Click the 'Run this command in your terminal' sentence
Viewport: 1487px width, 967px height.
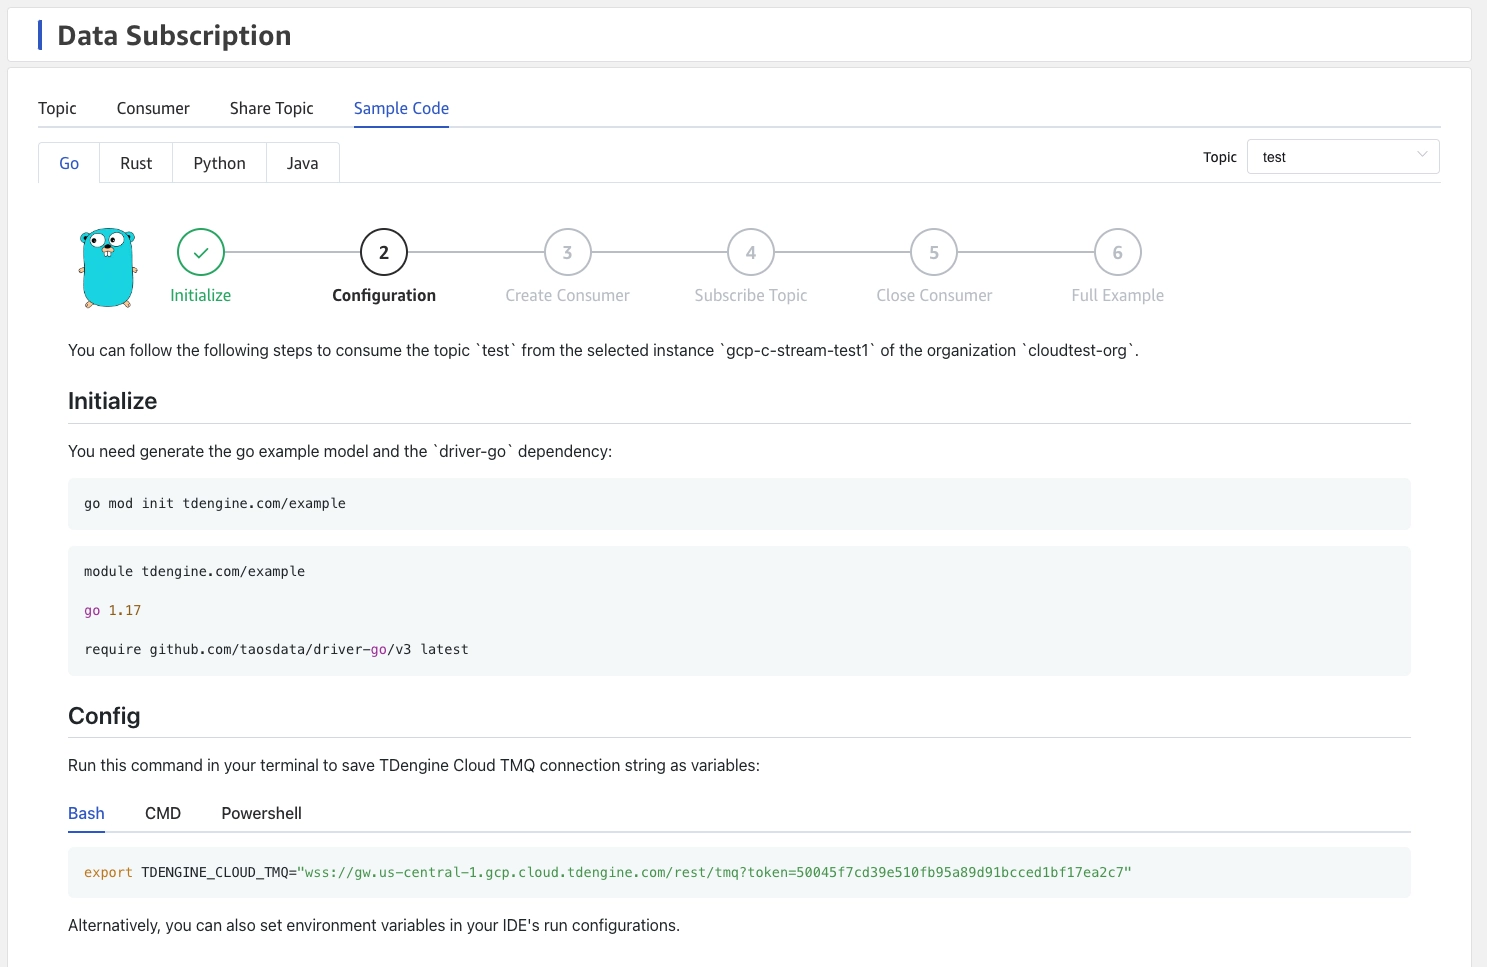[414, 765]
